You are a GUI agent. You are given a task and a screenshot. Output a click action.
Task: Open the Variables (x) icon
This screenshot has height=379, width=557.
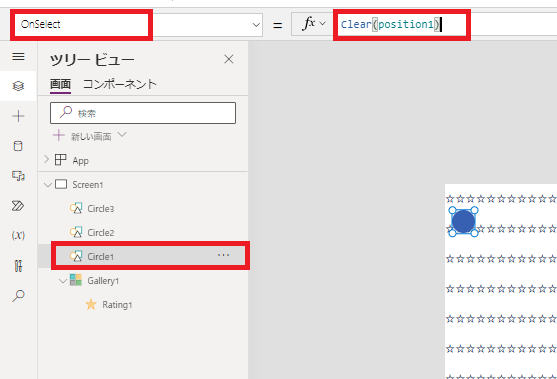tap(18, 235)
